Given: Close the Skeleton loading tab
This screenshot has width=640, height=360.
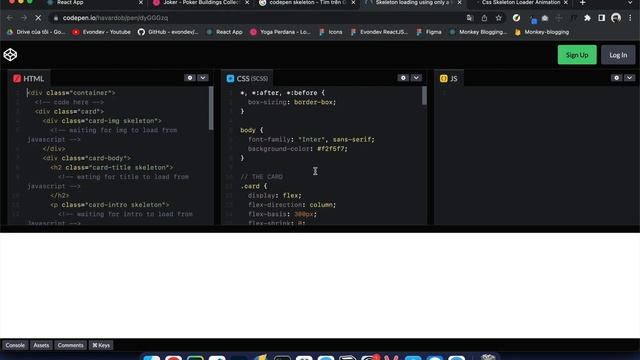Looking at the screenshot, I should 459,2.
